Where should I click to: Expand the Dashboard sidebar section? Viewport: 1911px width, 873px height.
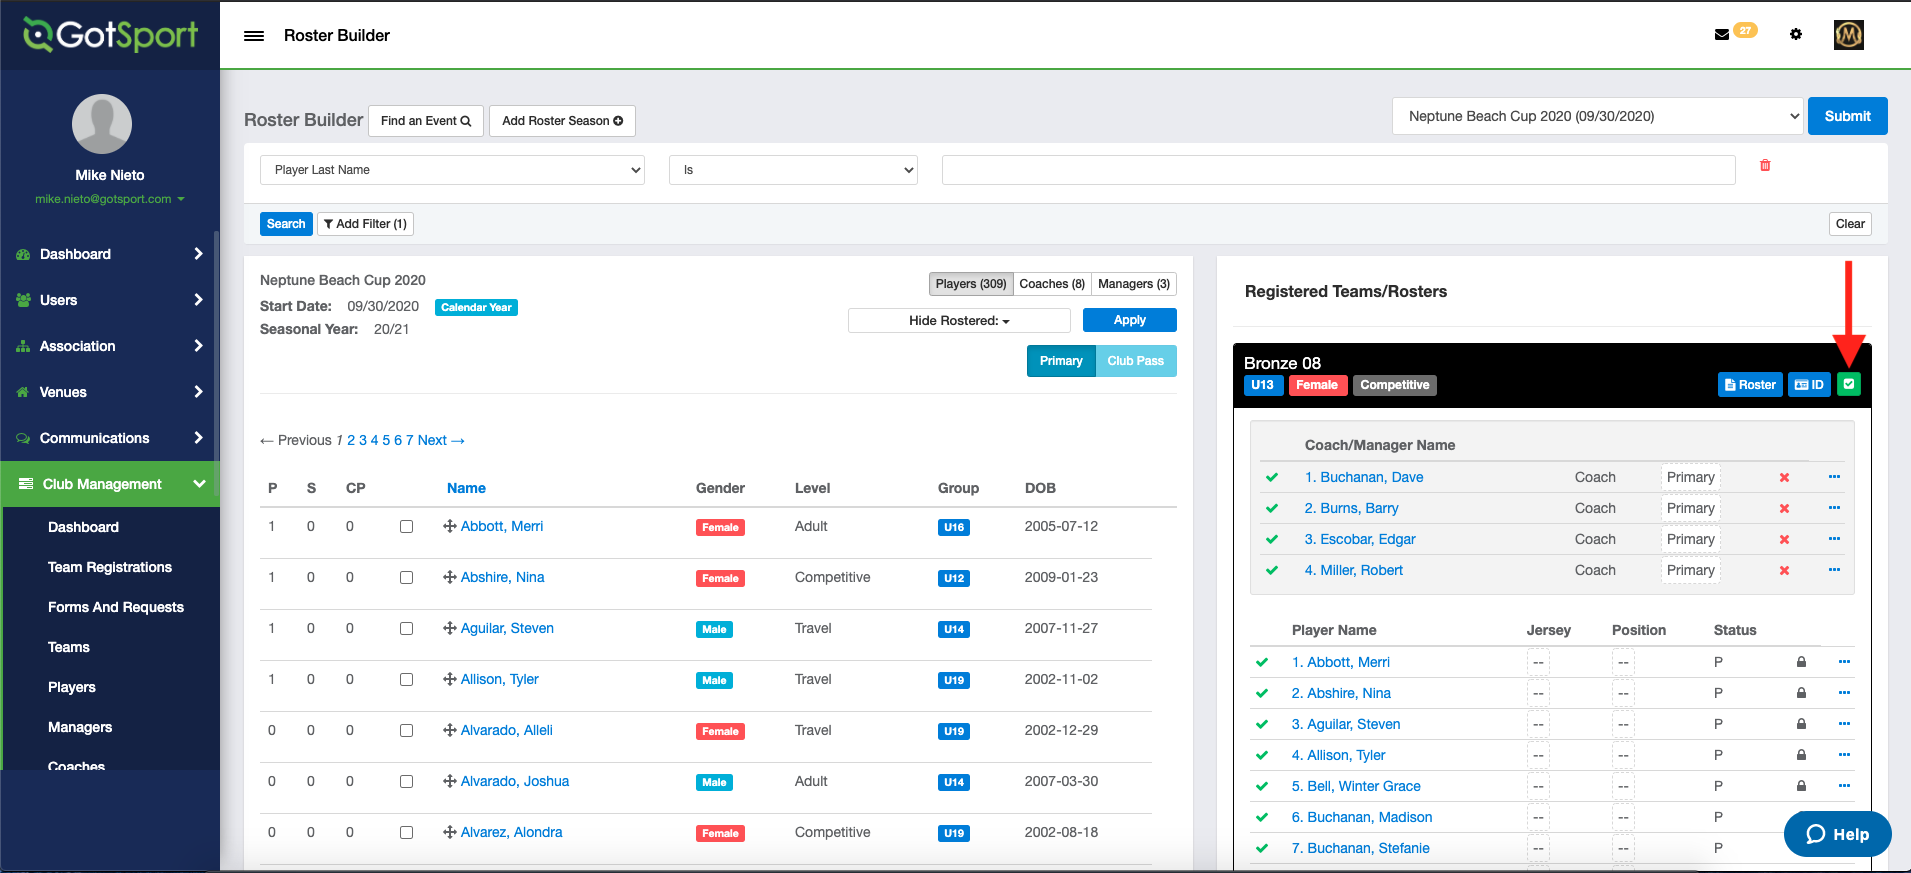[x=110, y=254]
